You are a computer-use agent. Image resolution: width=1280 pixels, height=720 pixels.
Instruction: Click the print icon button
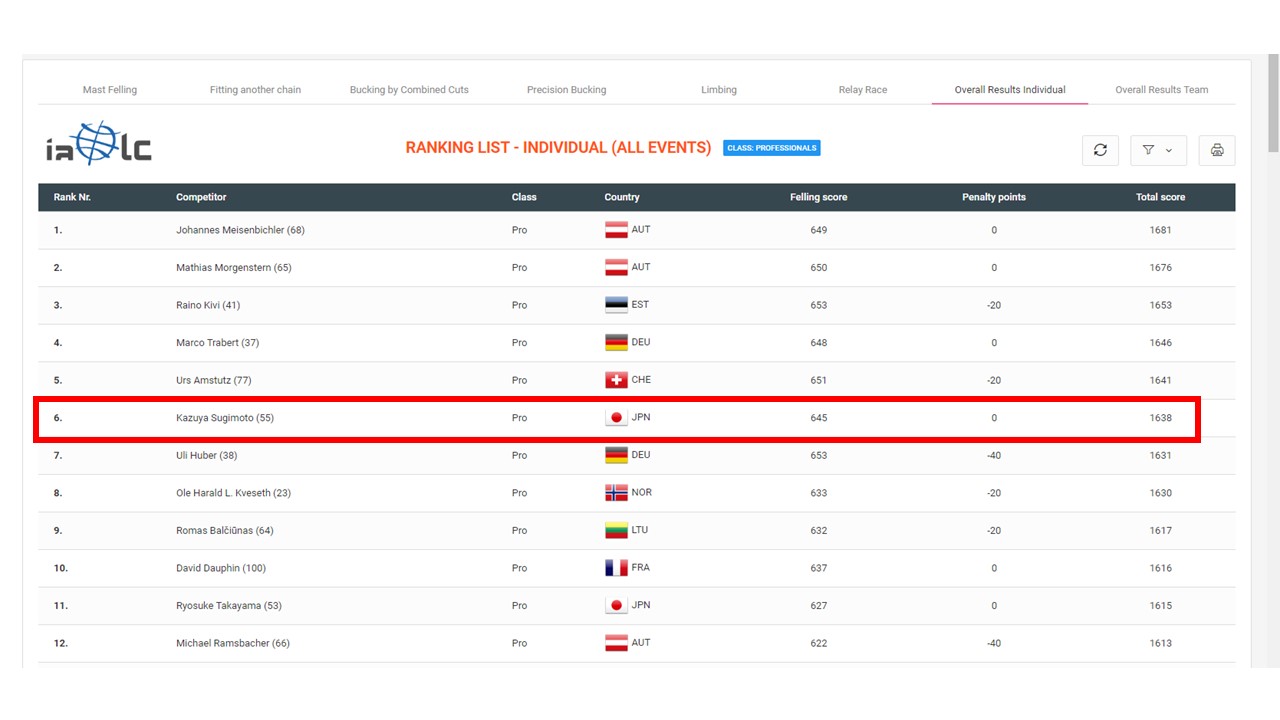(x=1217, y=150)
